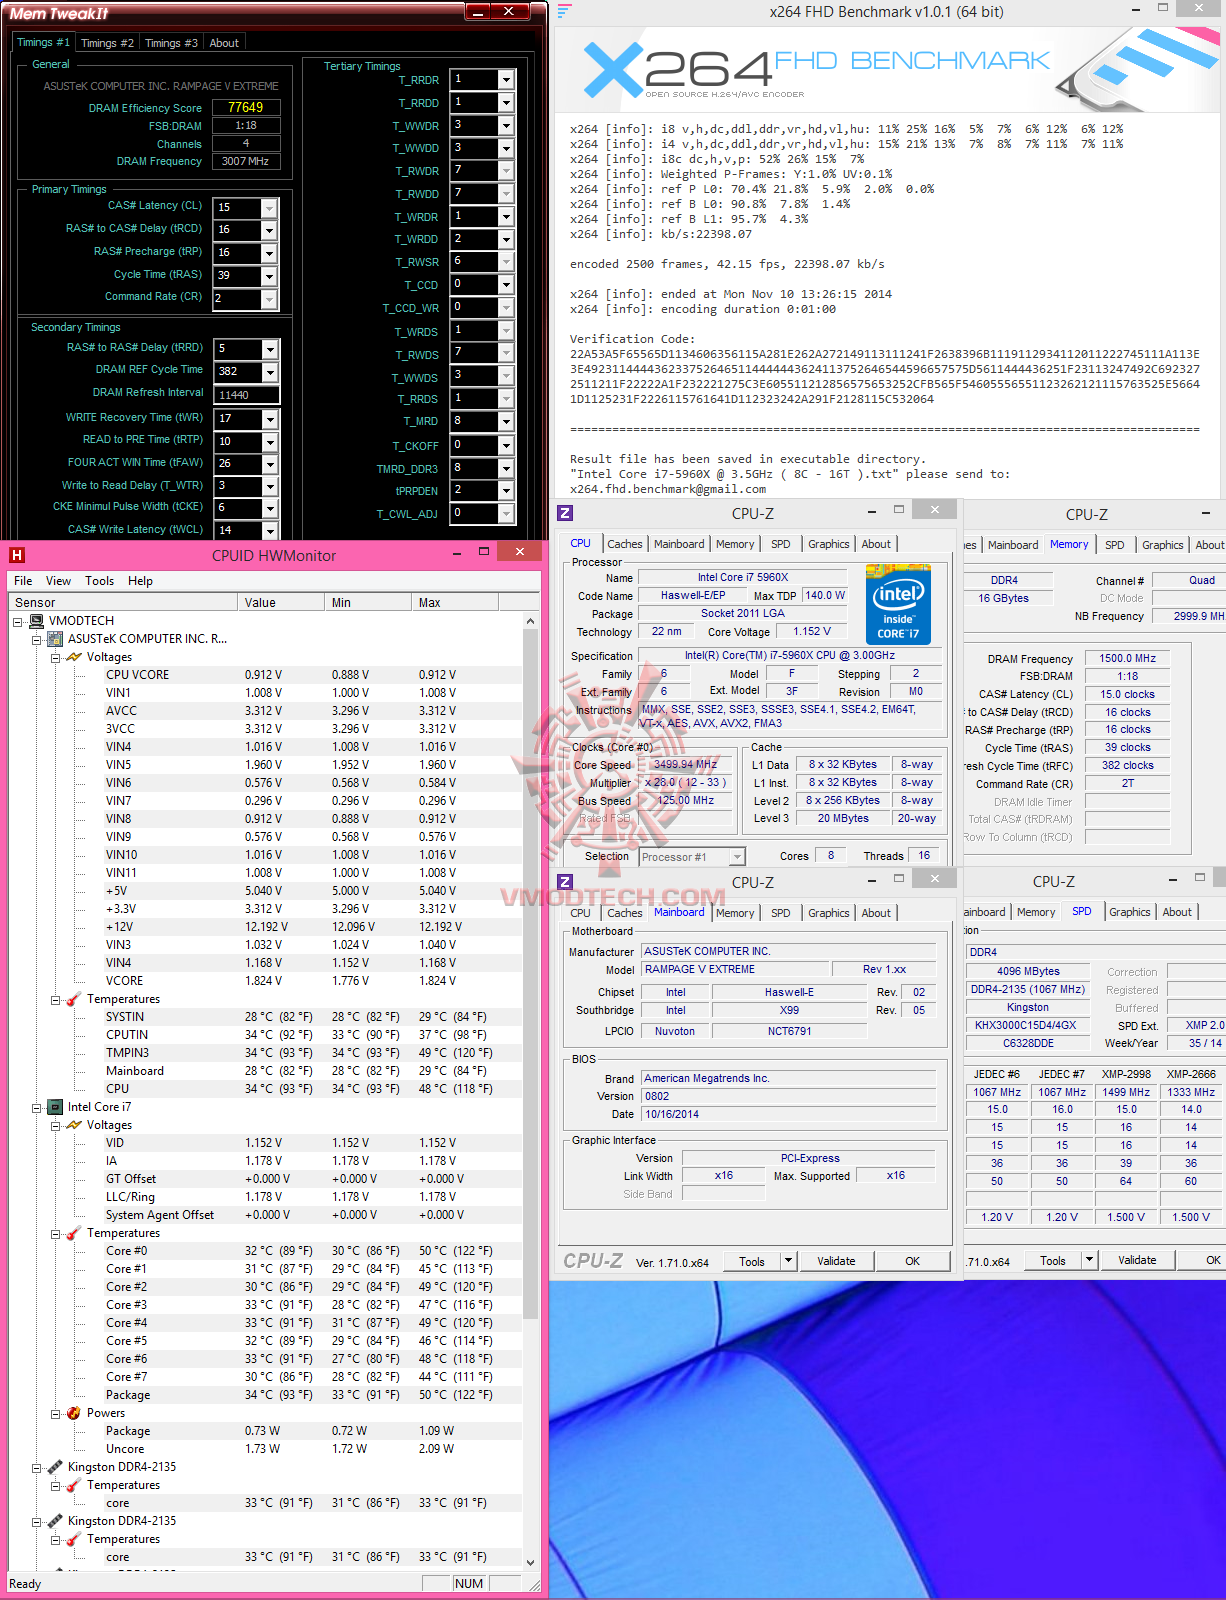Open the T_CWL_ADJ dropdown
The width and height of the screenshot is (1226, 1600).
(506, 513)
